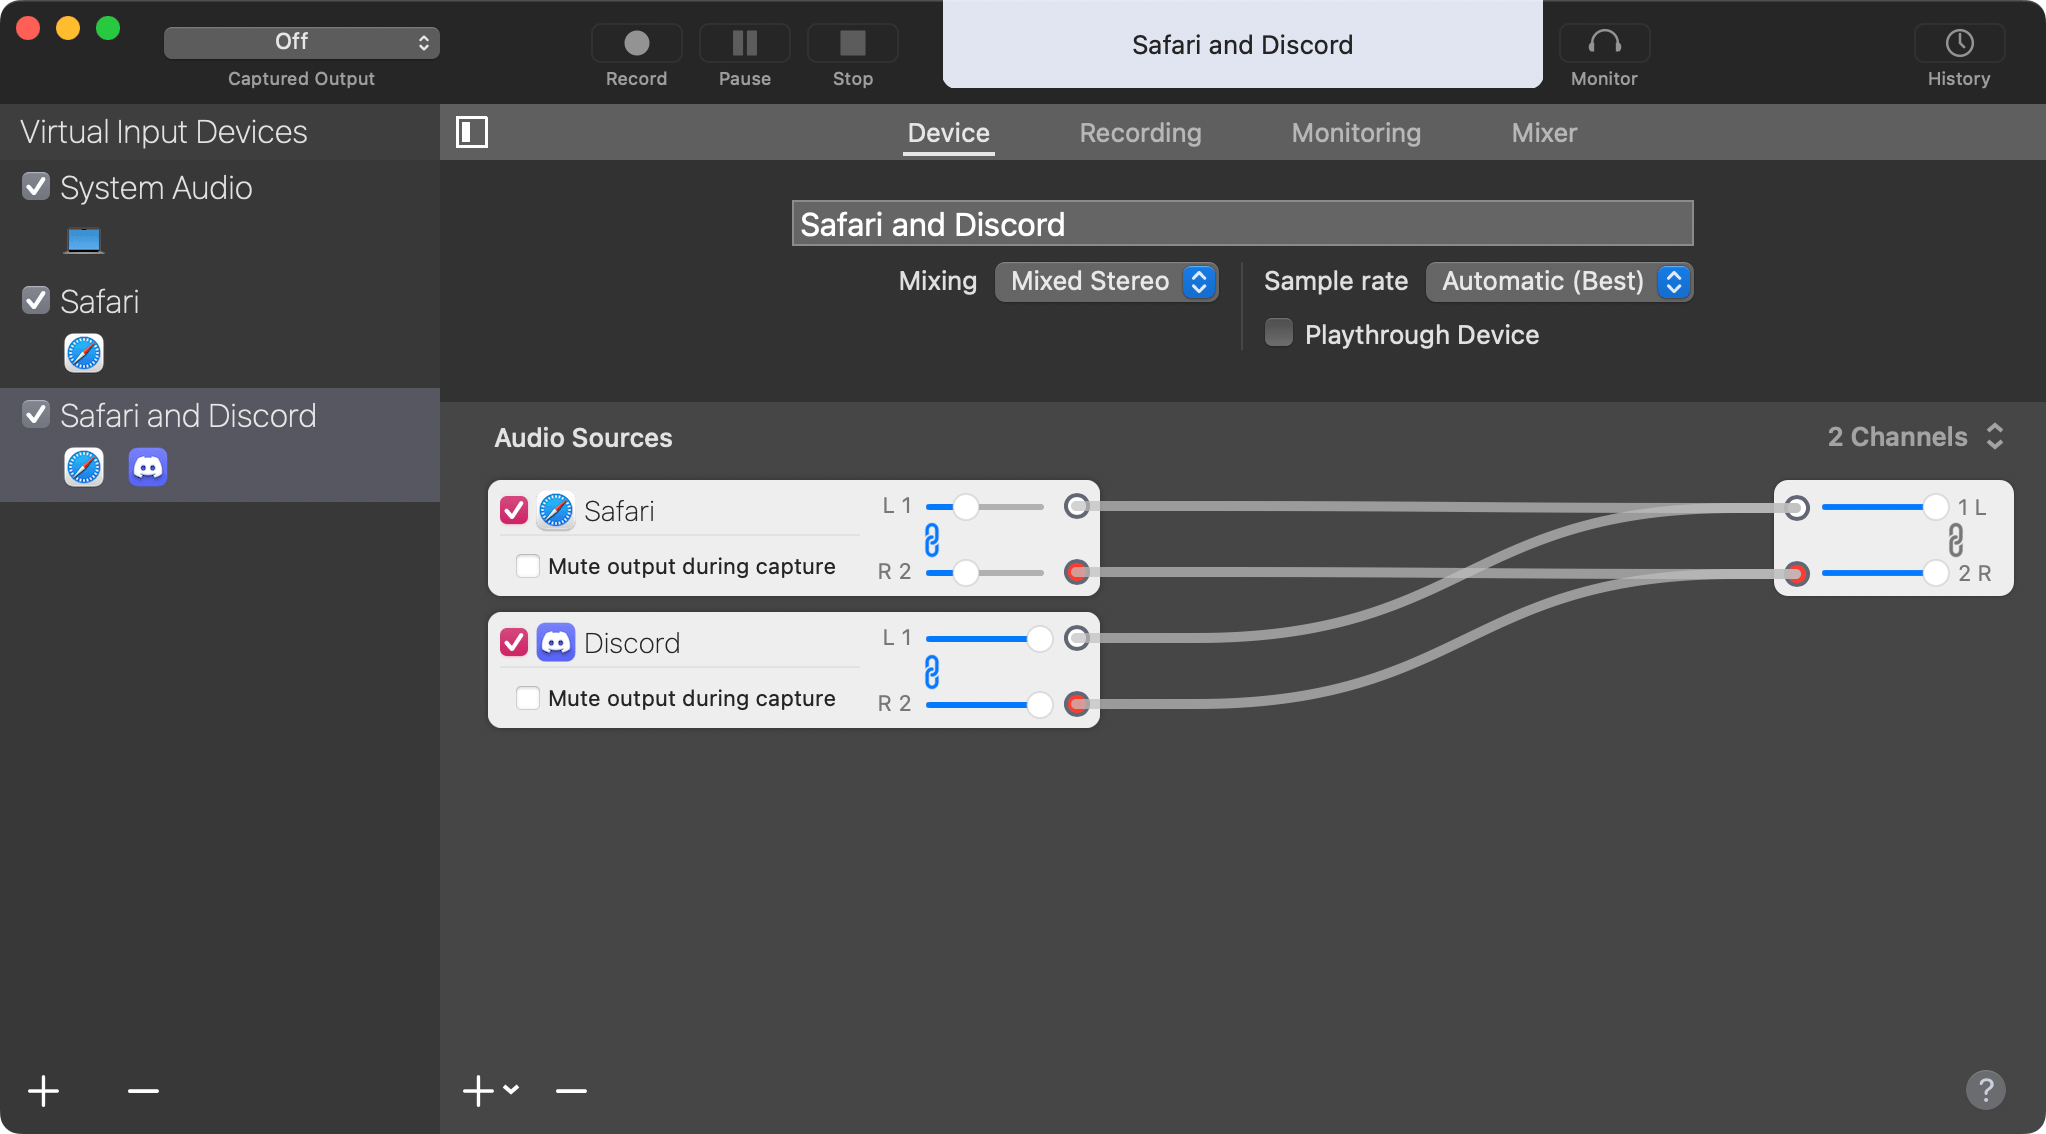Toggle the sidebar panel icon
This screenshot has width=2046, height=1134.
pyautogui.click(x=472, y=132)
